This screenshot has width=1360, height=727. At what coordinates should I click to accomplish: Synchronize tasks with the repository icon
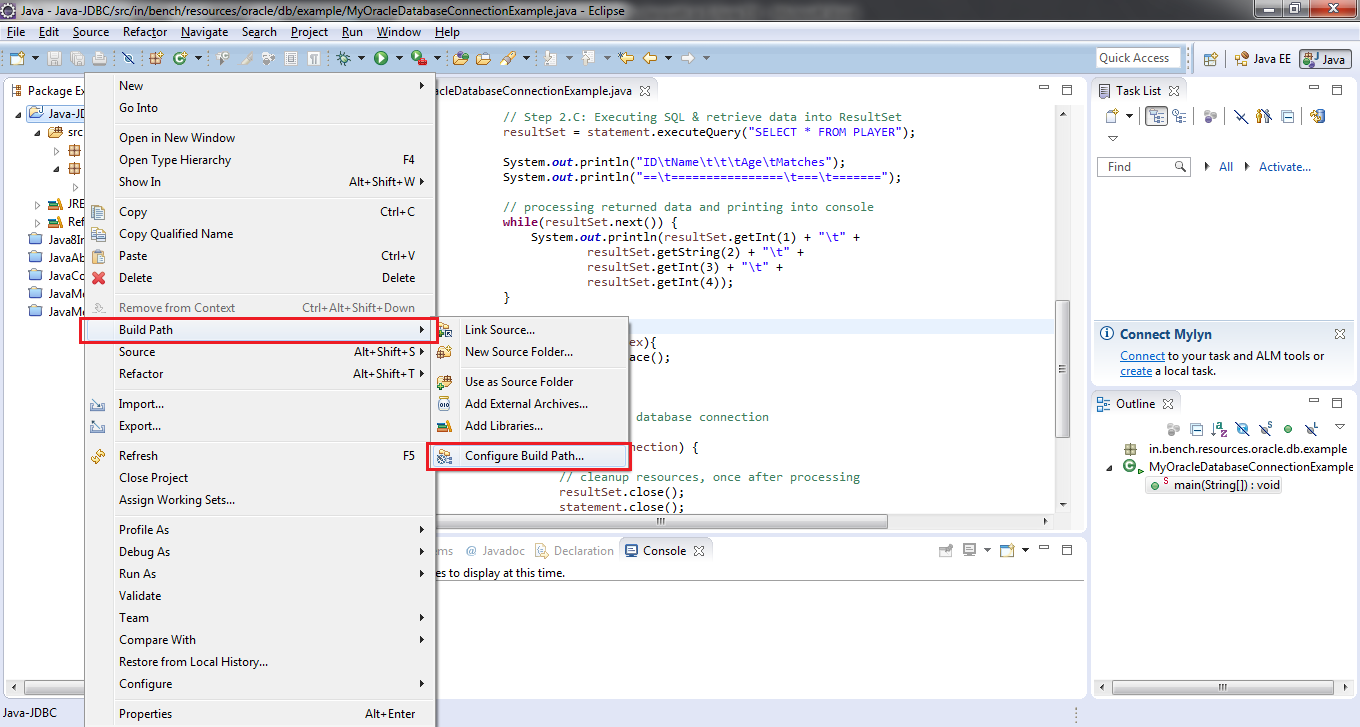tap(1318, 117)
